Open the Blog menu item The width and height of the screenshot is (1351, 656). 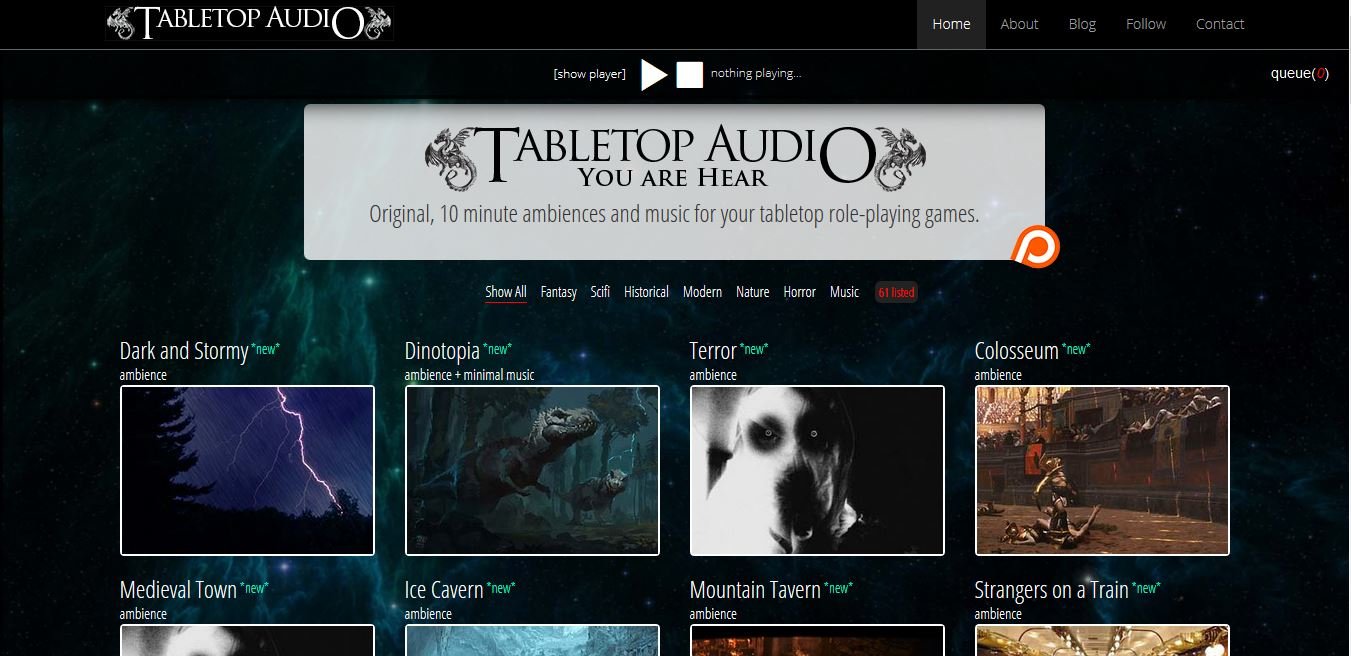coord(1082,24)
